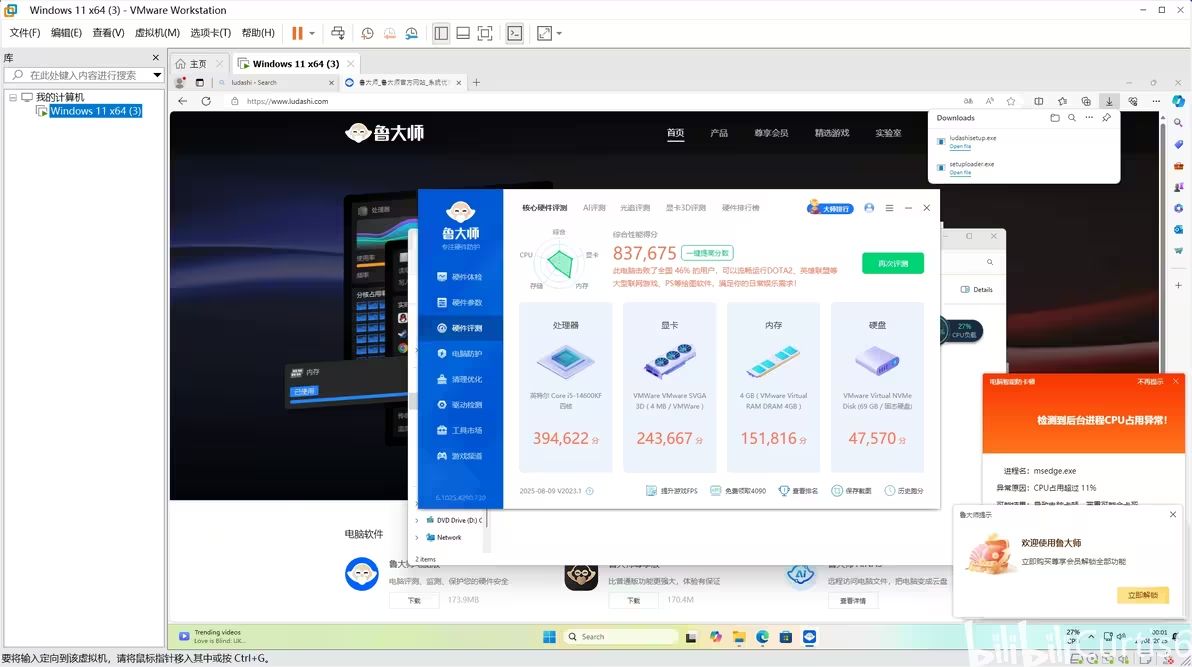
Task: Click the green 再次评测 button
Action: [x=893, y=263]
